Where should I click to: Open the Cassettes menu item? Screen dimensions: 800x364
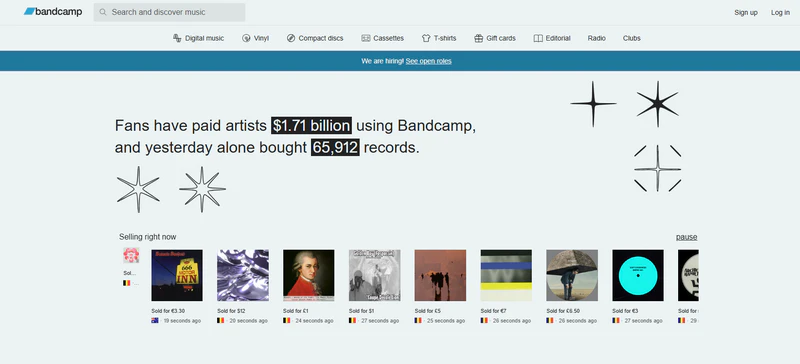point(383,38)
